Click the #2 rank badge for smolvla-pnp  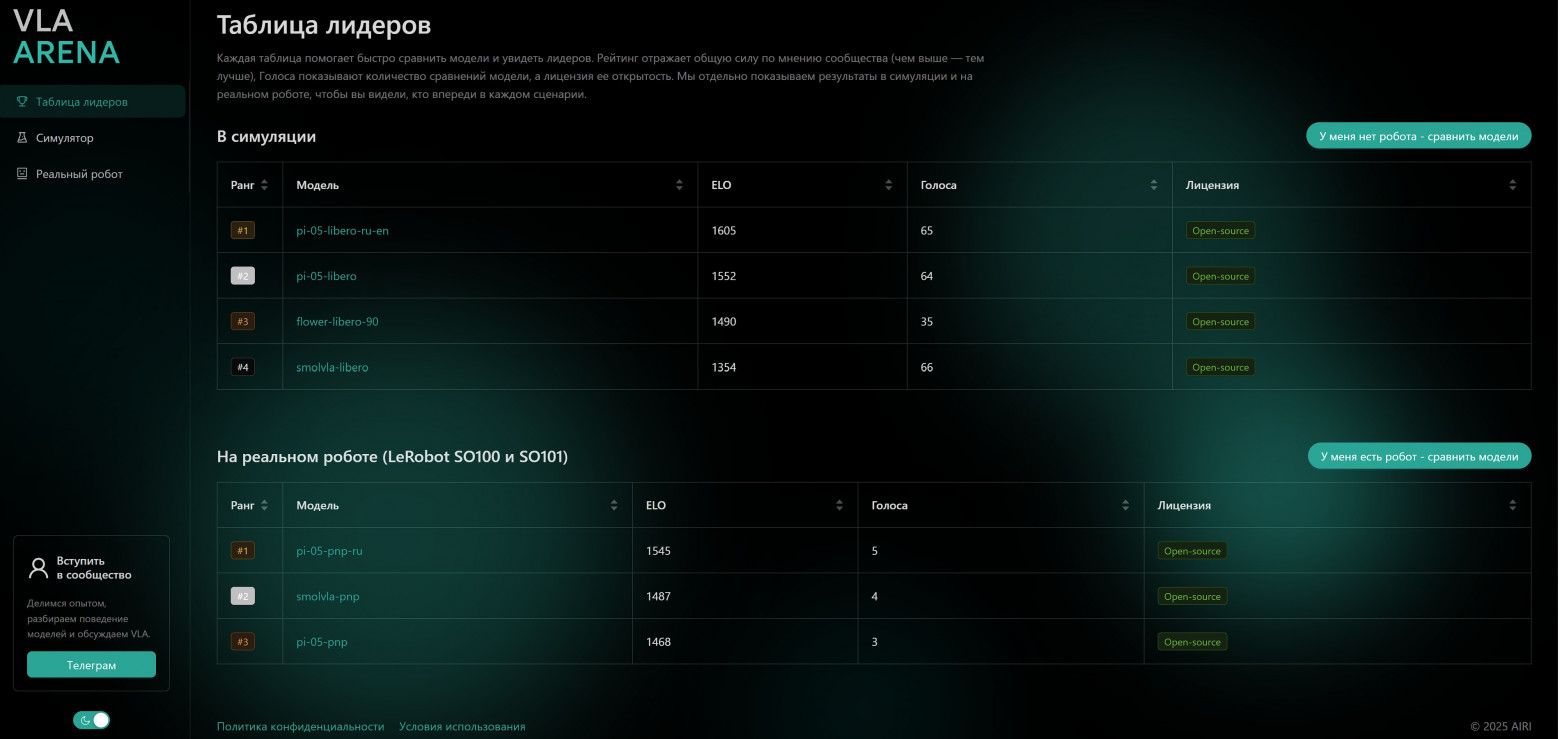tap(243, 597)
